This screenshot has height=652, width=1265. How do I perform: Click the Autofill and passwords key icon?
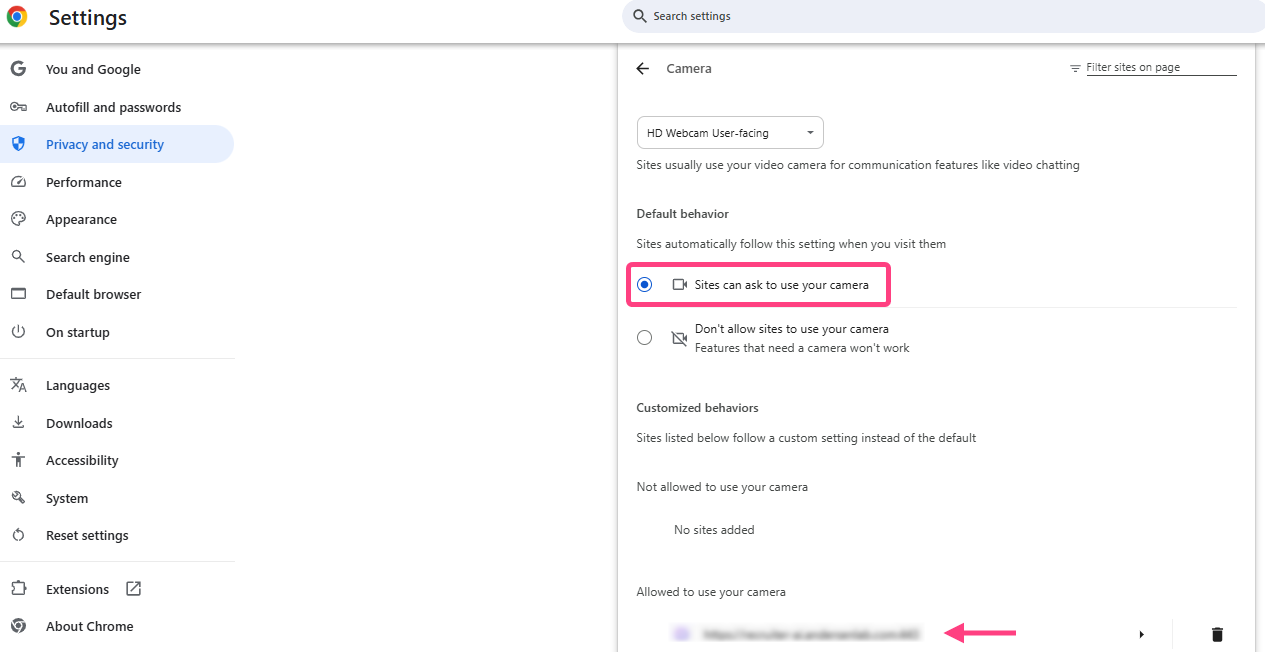coord(18,107)
